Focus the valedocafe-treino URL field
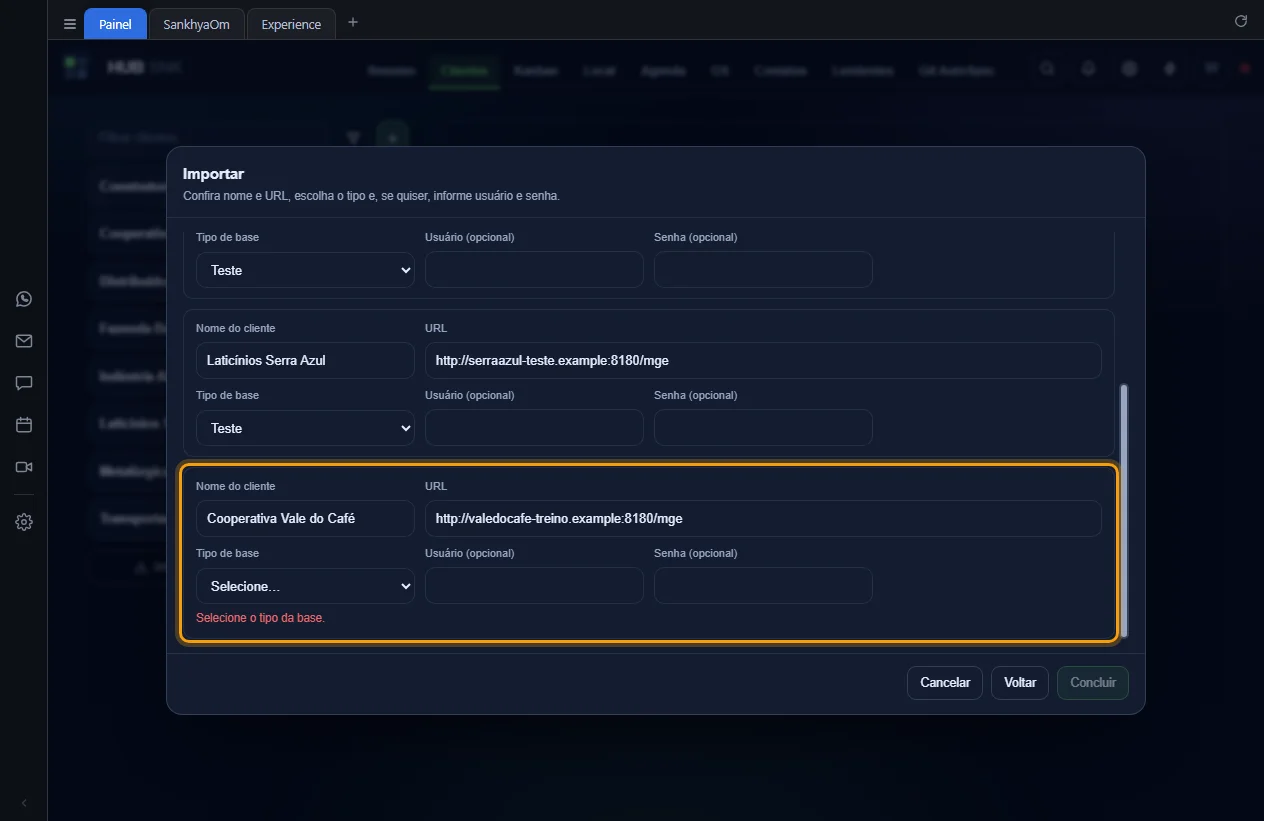 tap(763, 519)
